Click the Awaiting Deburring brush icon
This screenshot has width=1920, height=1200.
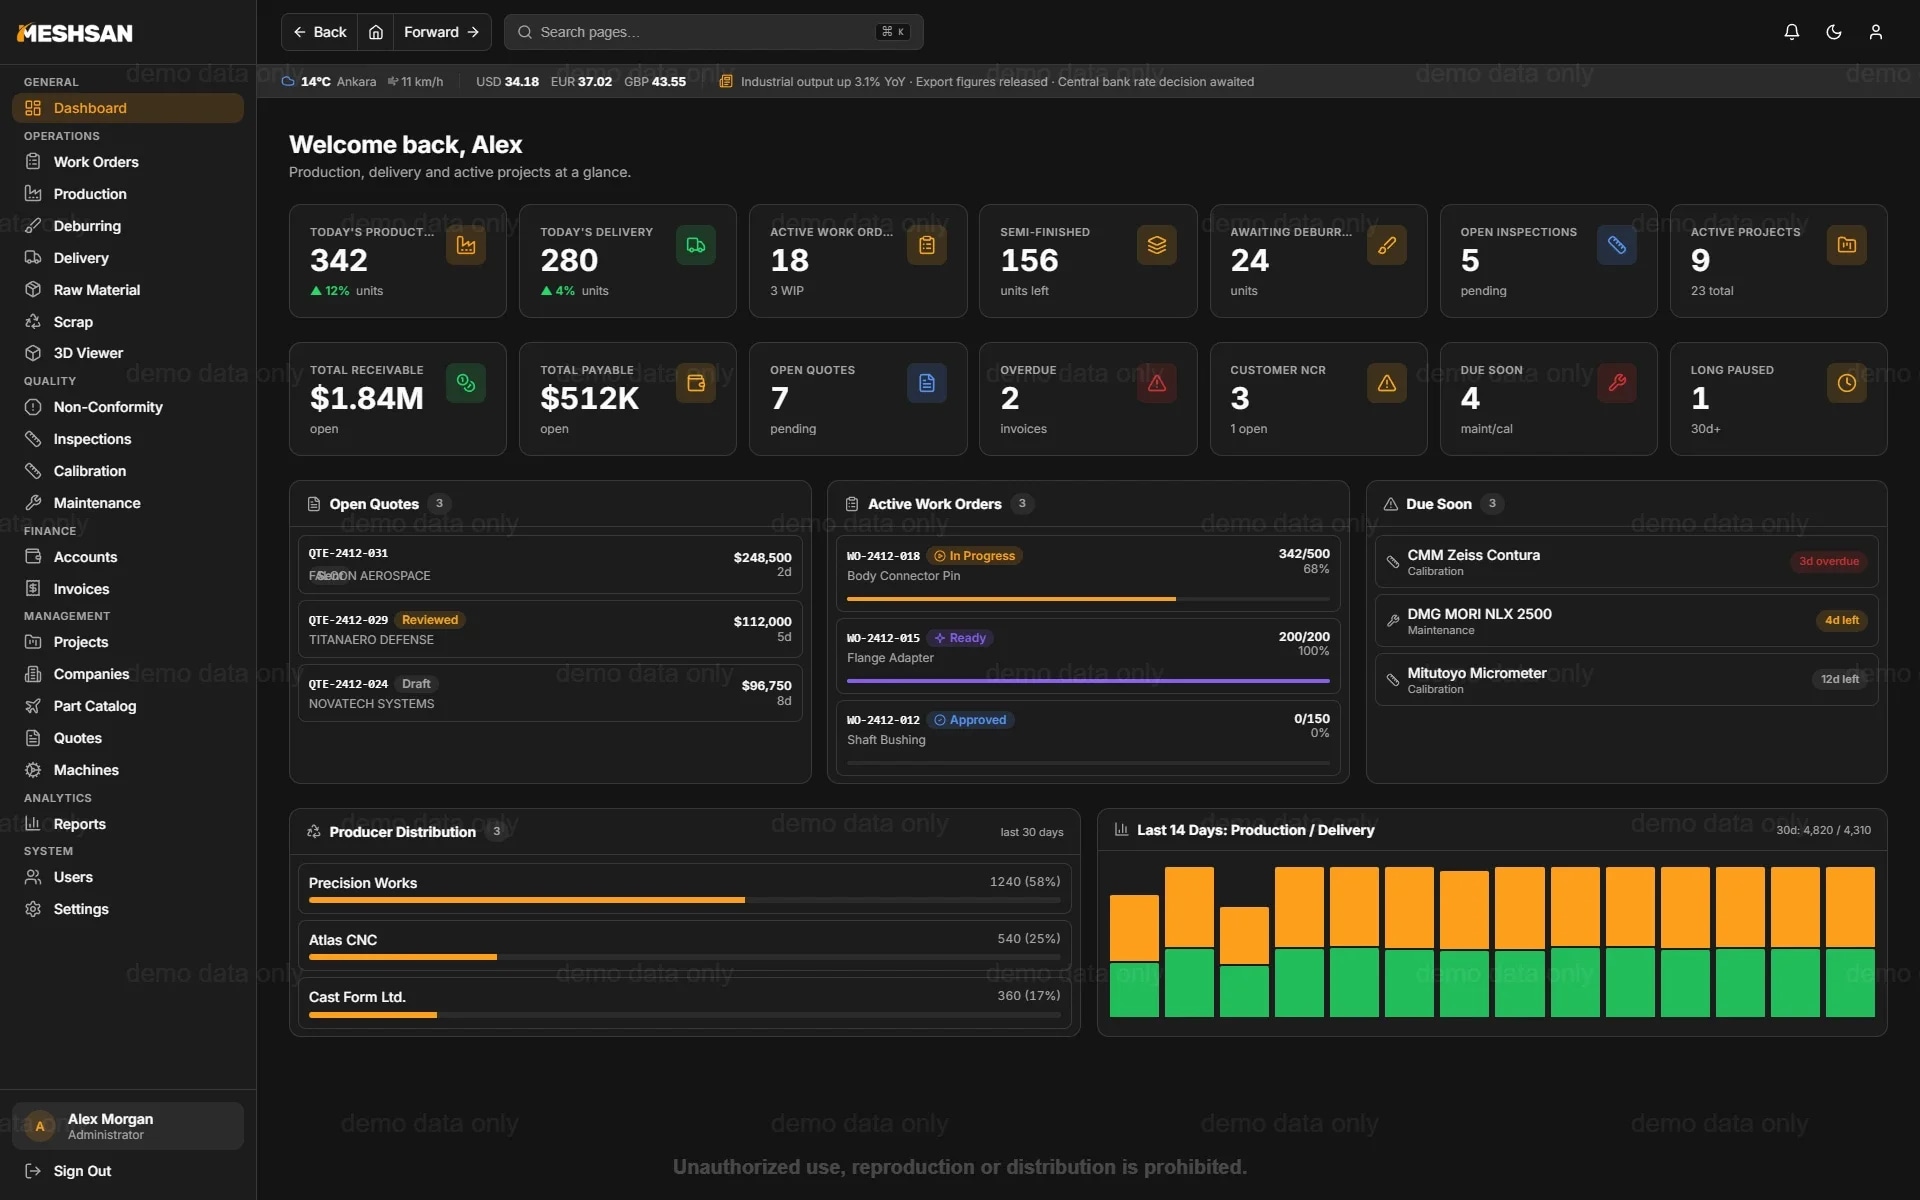(1387, 245)
